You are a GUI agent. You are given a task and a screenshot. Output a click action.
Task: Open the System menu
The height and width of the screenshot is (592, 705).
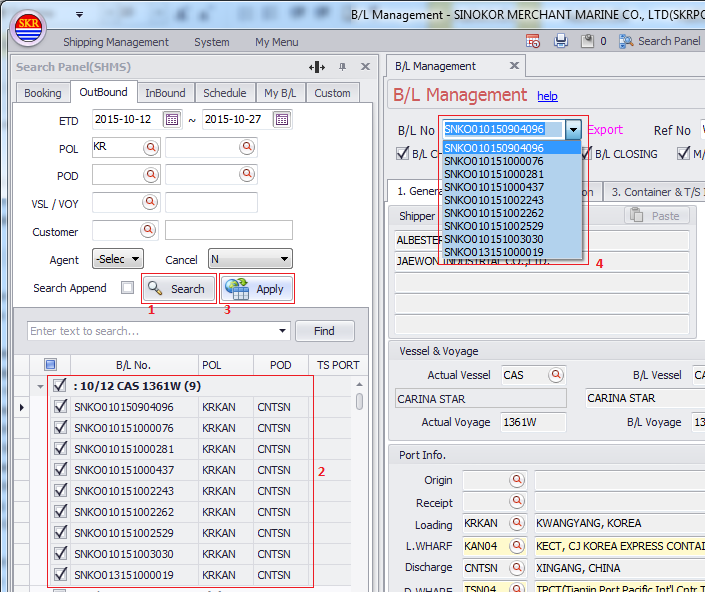coord(212,42)
